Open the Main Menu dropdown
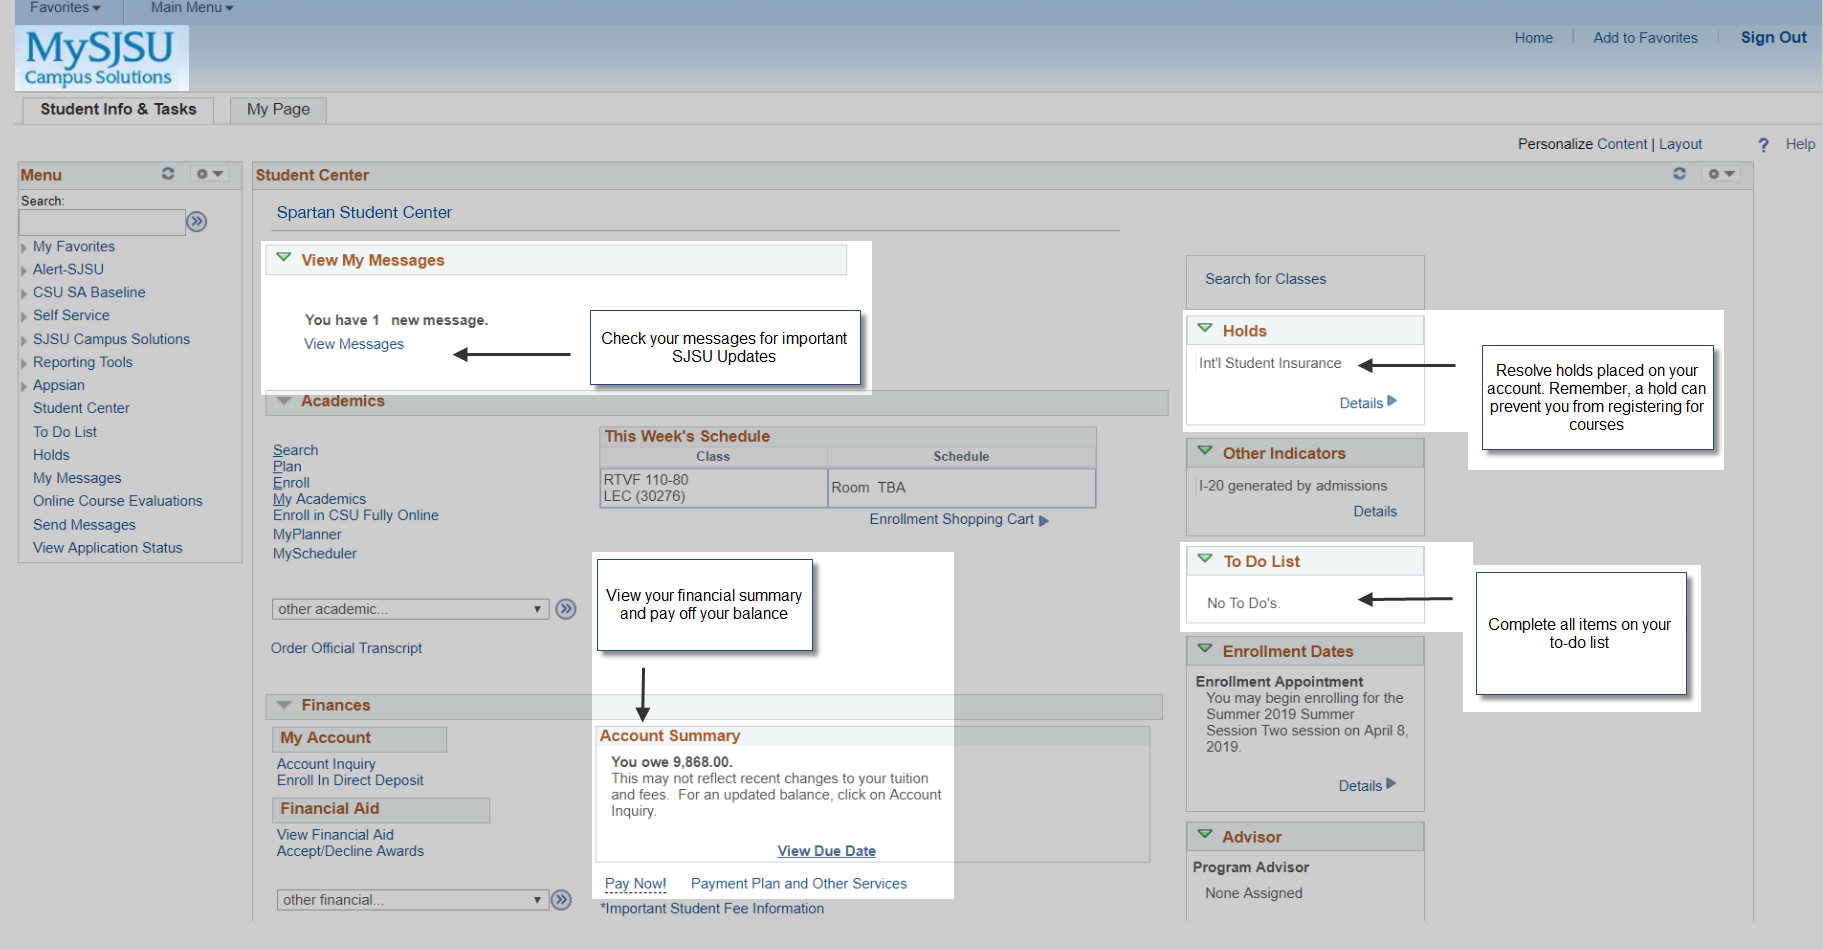The height and width of the screenshot is (949, 1823). tap(191, 8)
